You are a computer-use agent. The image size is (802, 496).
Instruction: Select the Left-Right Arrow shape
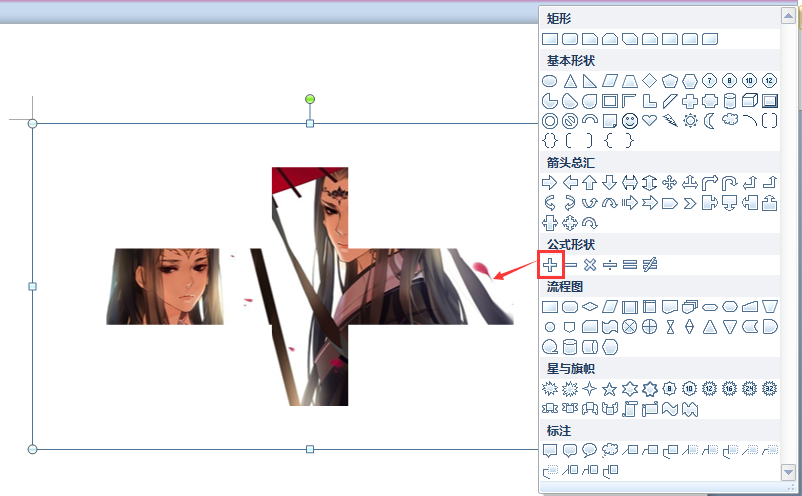[630, 183]
